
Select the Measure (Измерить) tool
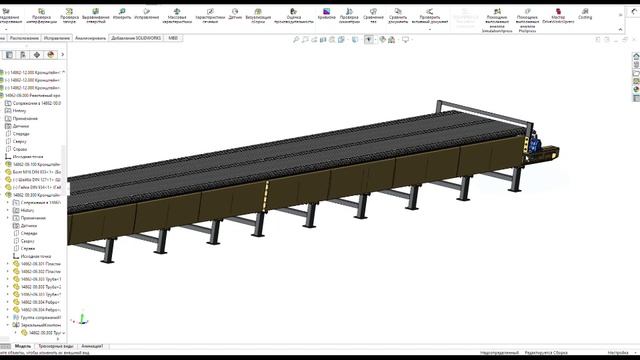(122, 14)
